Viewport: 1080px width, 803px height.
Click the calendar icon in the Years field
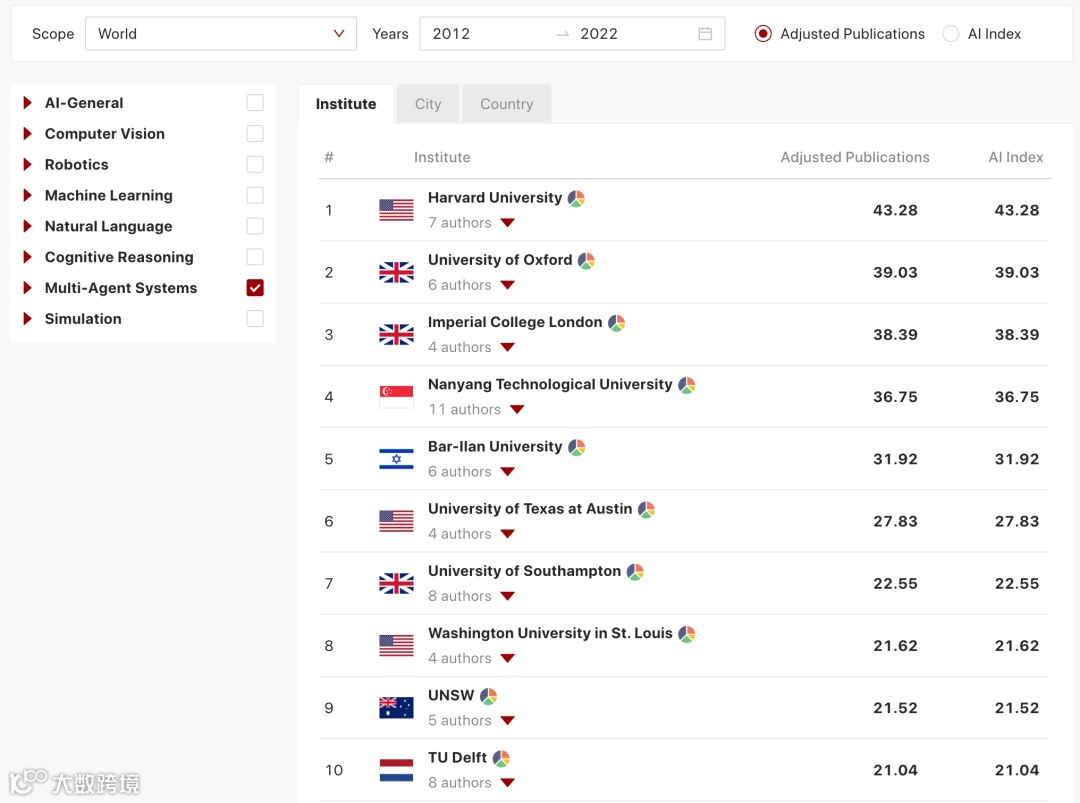(705, 34)
